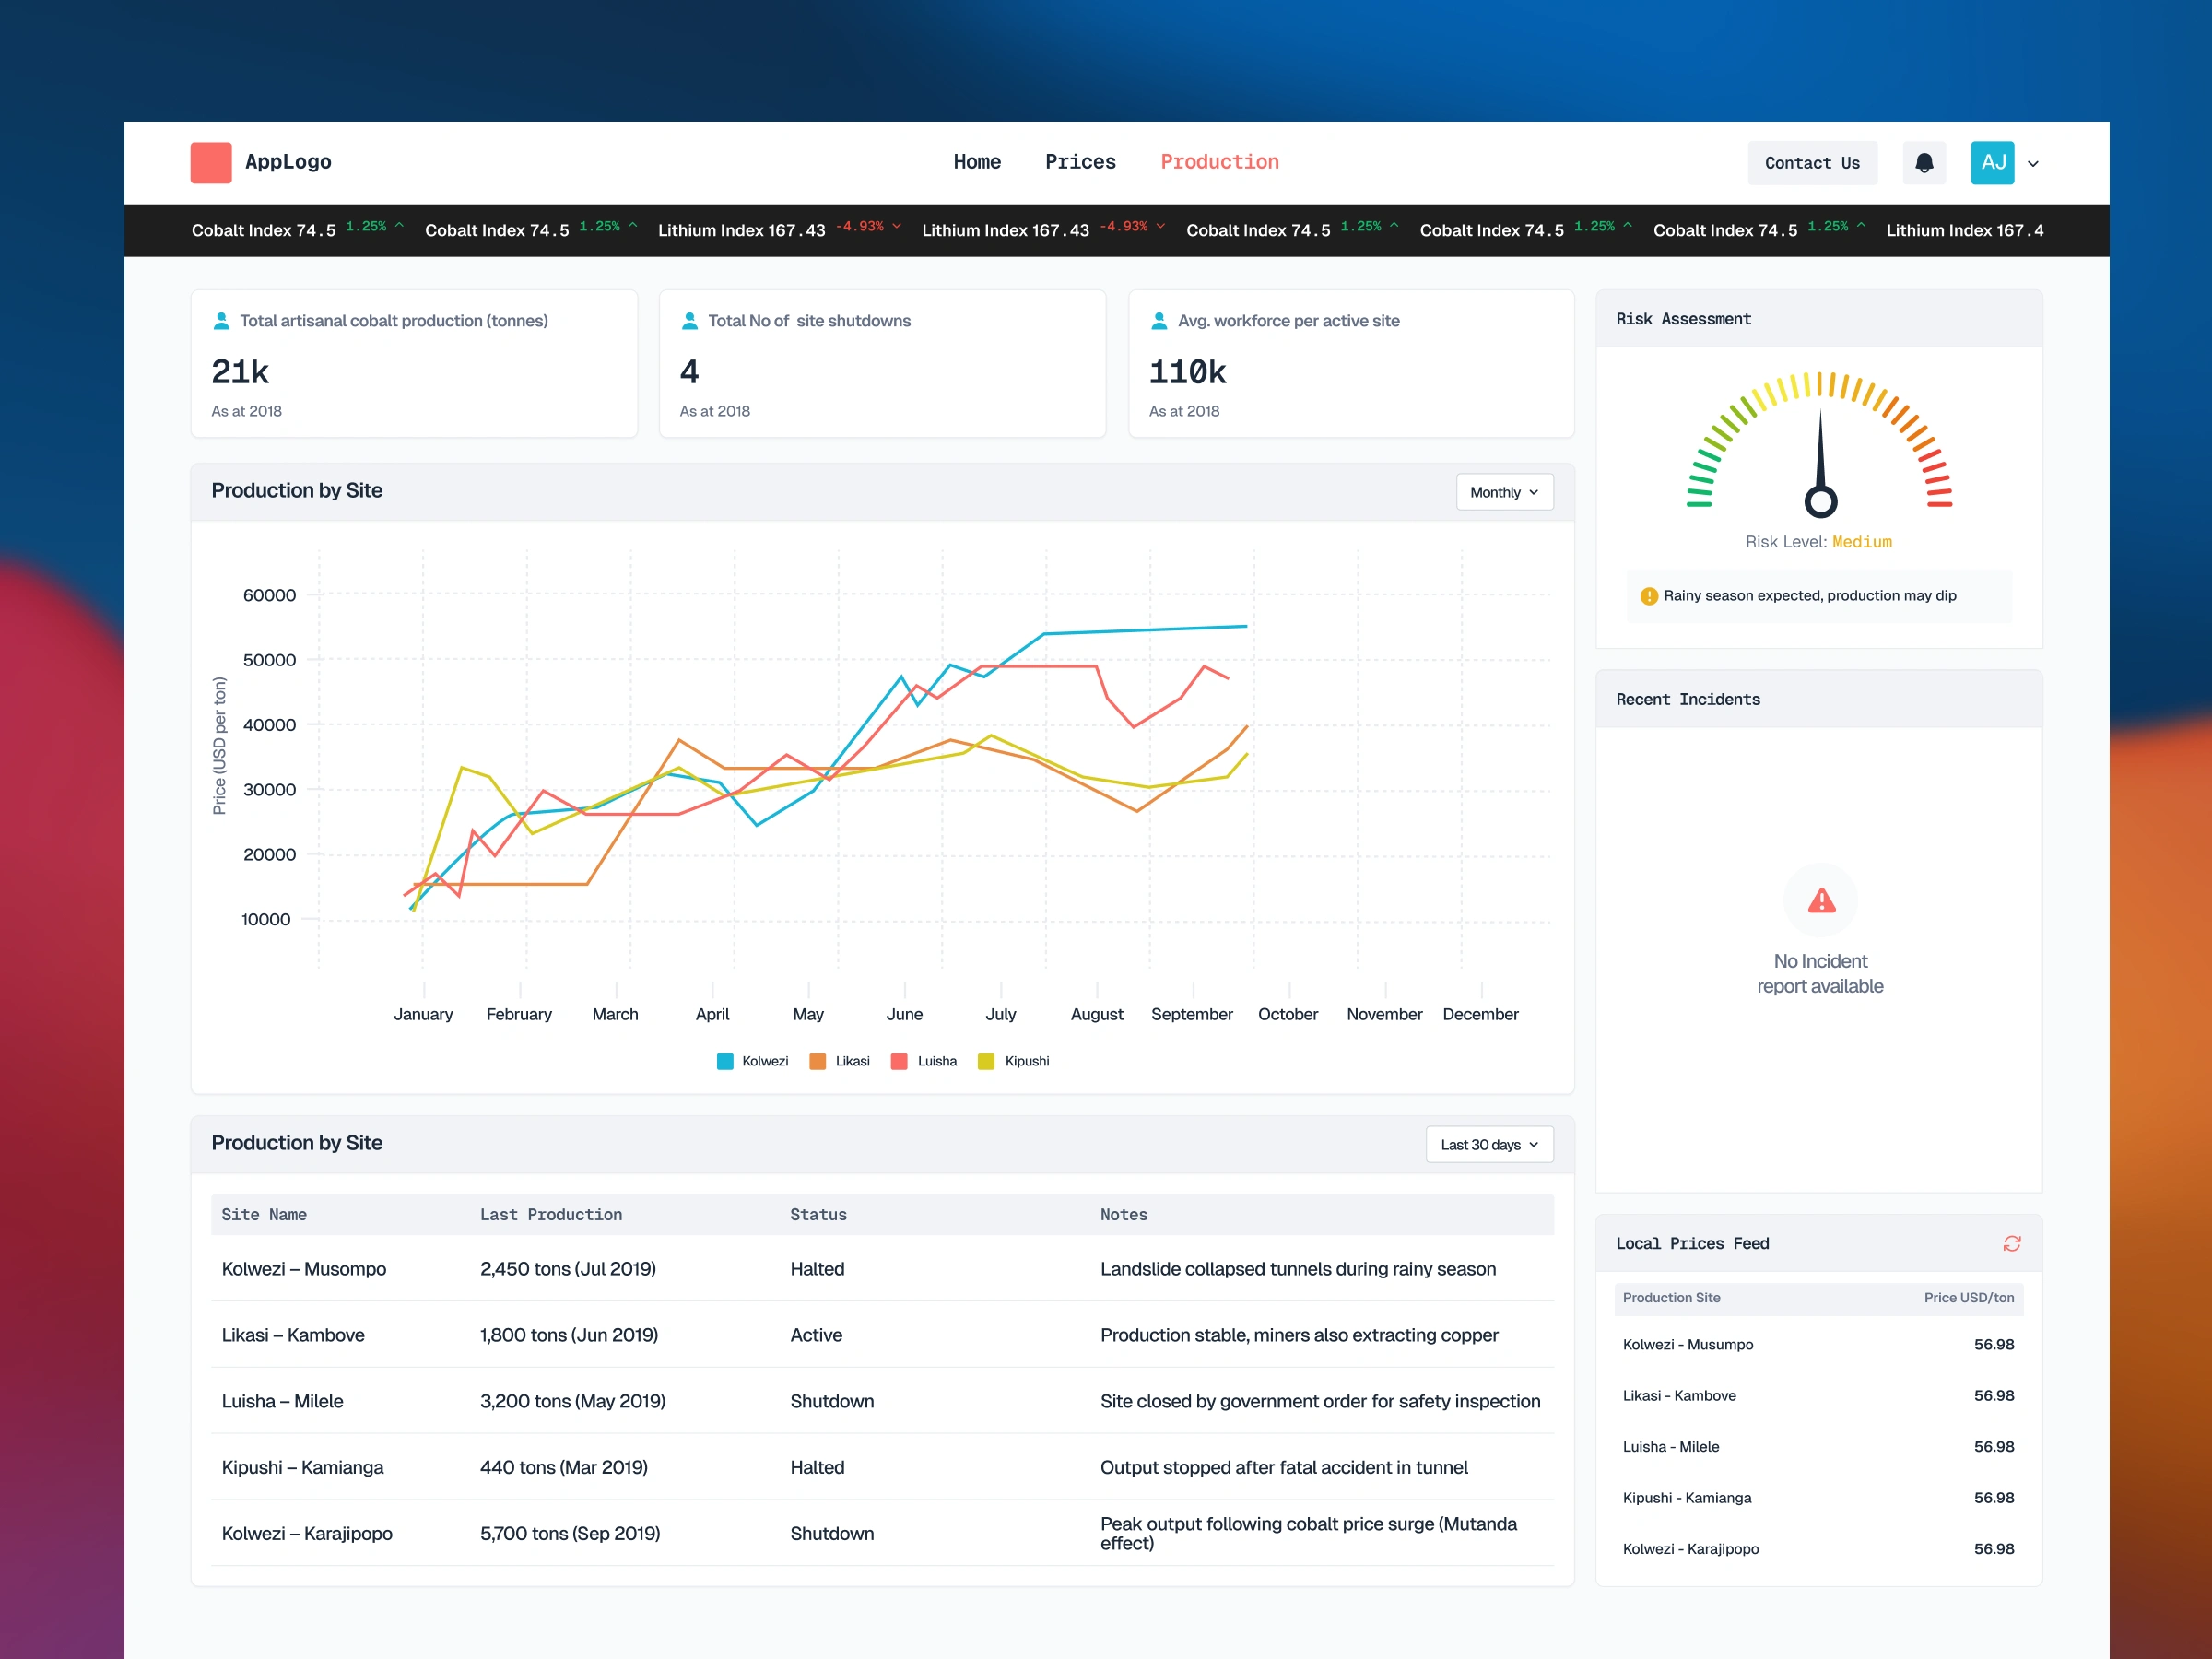Click the AJ user avatar
This screenshot has height=1659, width=2212.
click(x=1992, y=163)
